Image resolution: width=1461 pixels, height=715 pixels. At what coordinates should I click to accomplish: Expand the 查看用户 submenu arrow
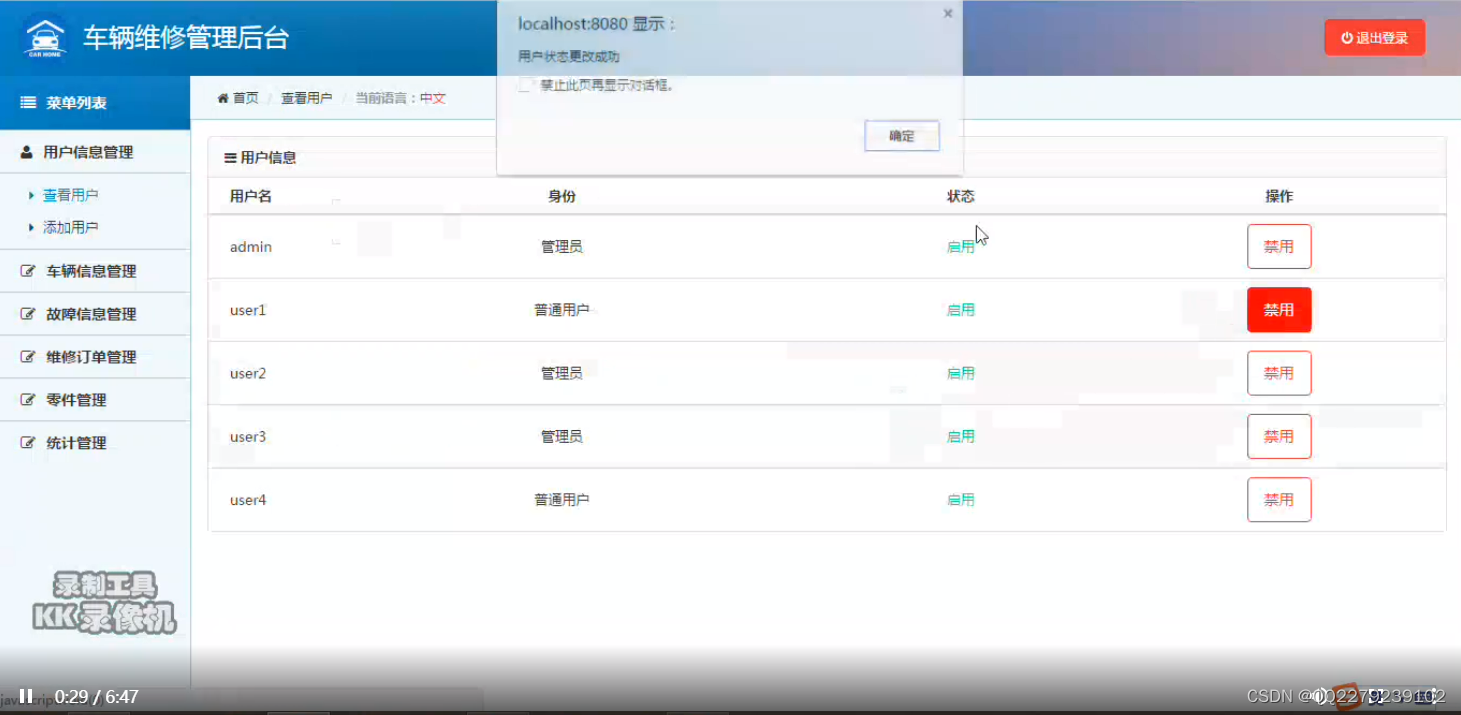(31, 194)
